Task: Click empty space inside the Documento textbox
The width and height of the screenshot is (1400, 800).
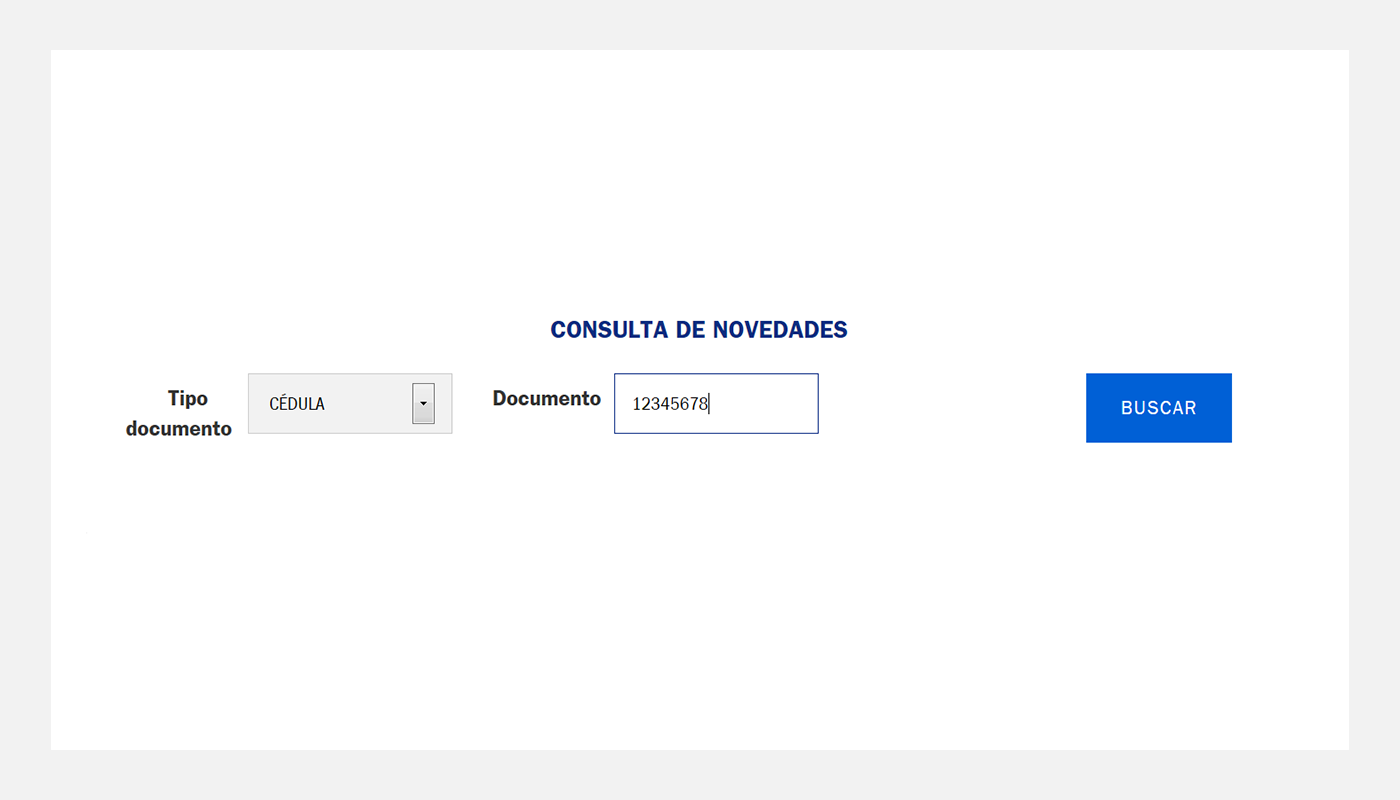Action: click(765, 404)
